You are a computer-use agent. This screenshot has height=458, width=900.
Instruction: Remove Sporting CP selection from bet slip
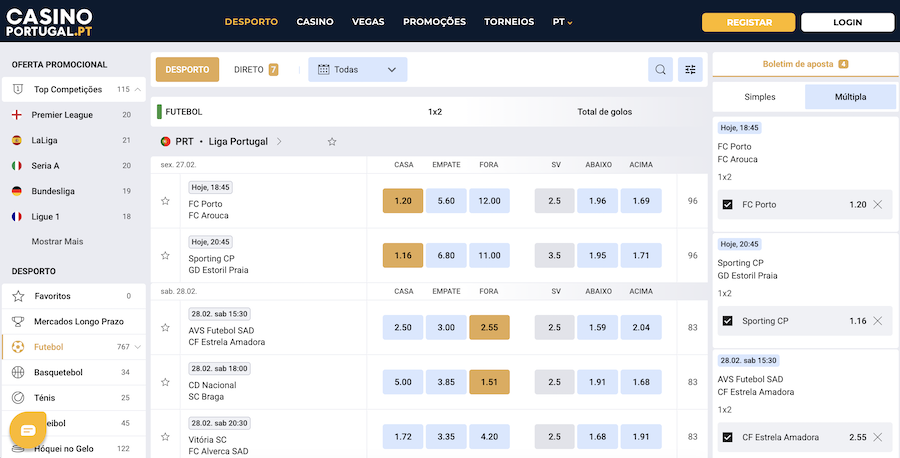click(x=878, y=321)
